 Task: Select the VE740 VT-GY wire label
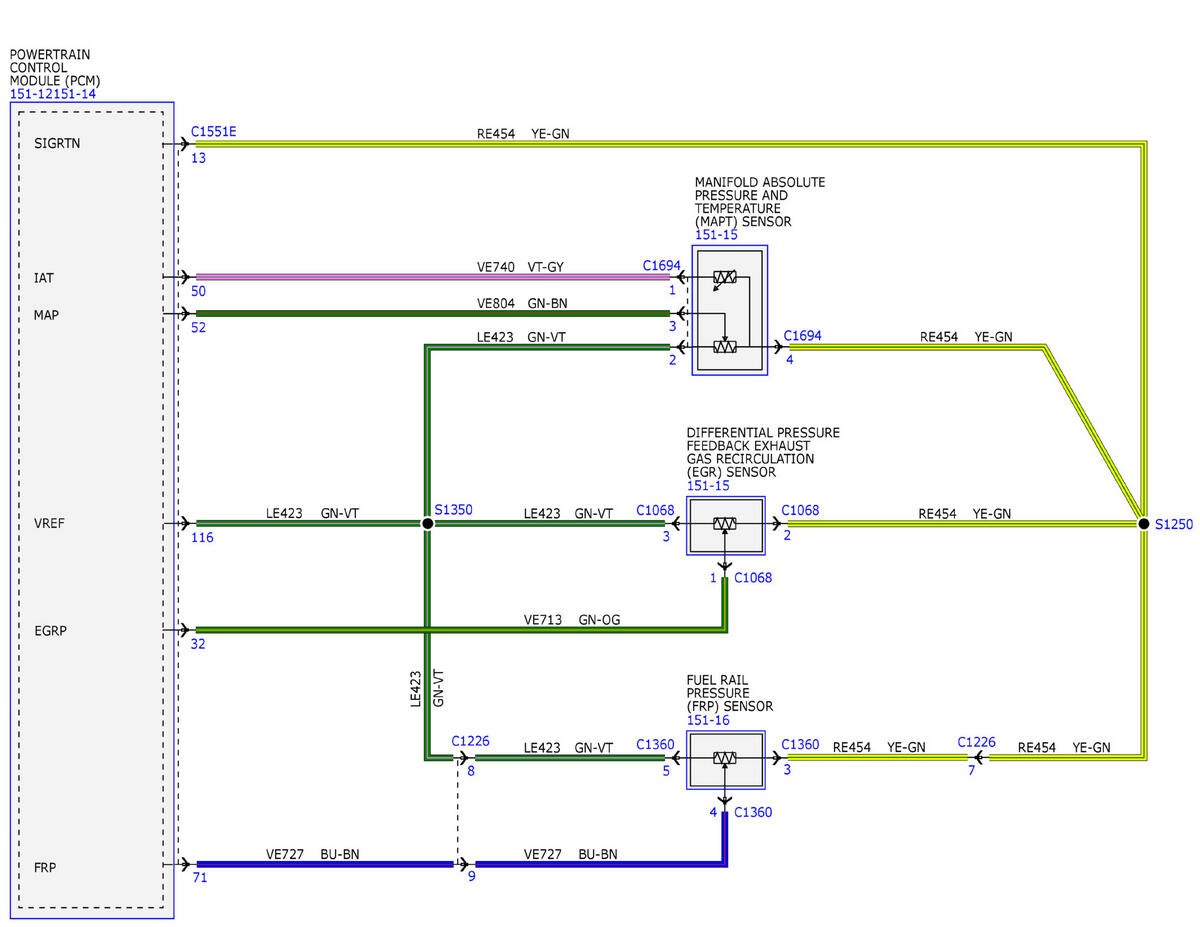point(523,267)
